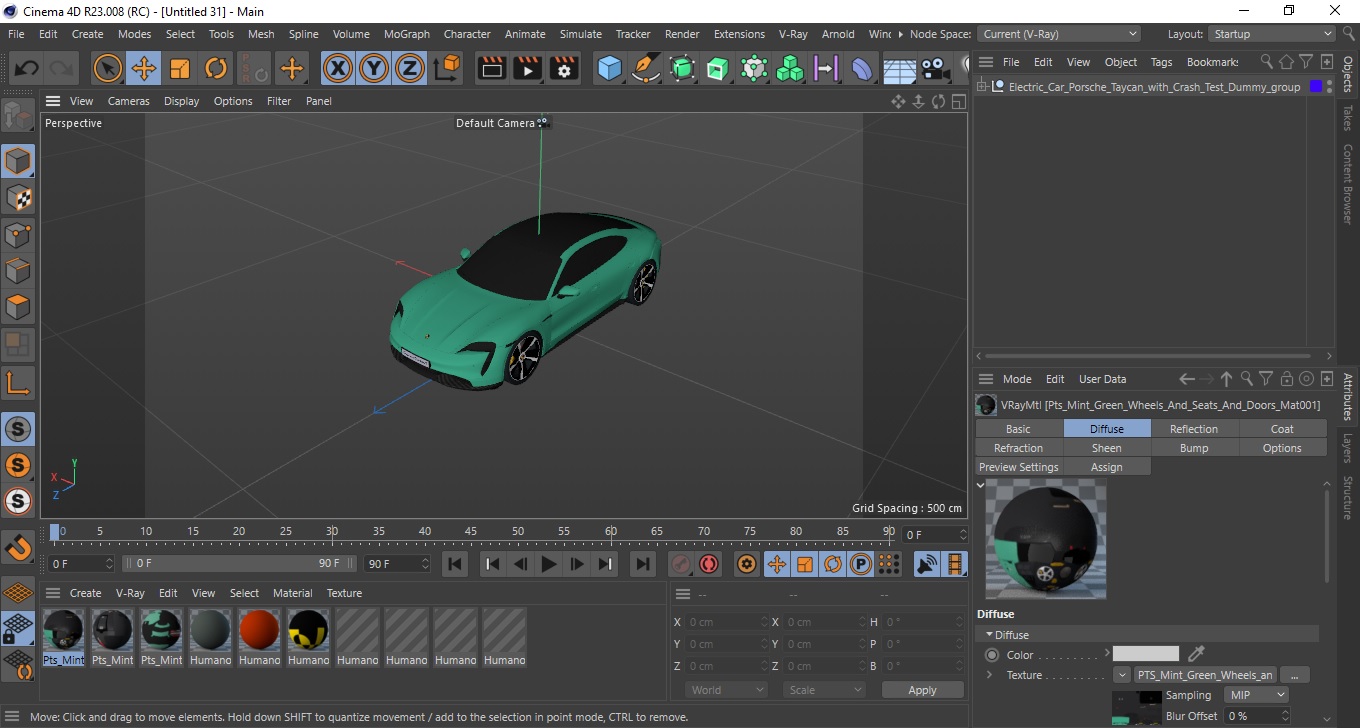Switch to Reflection tab

[x=1194, y=429]
